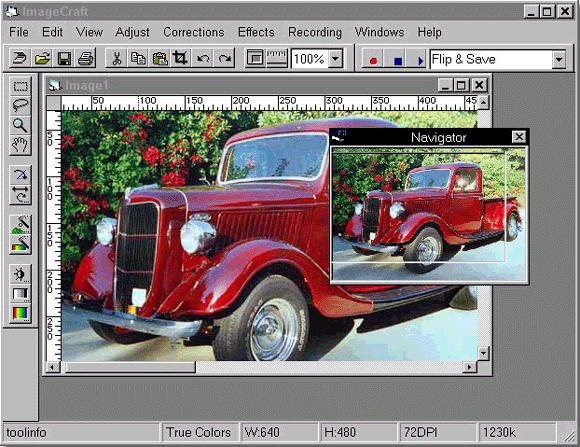The image size is (580, 447).
Task: Open the View menu
Action: (x=89, y=32)
